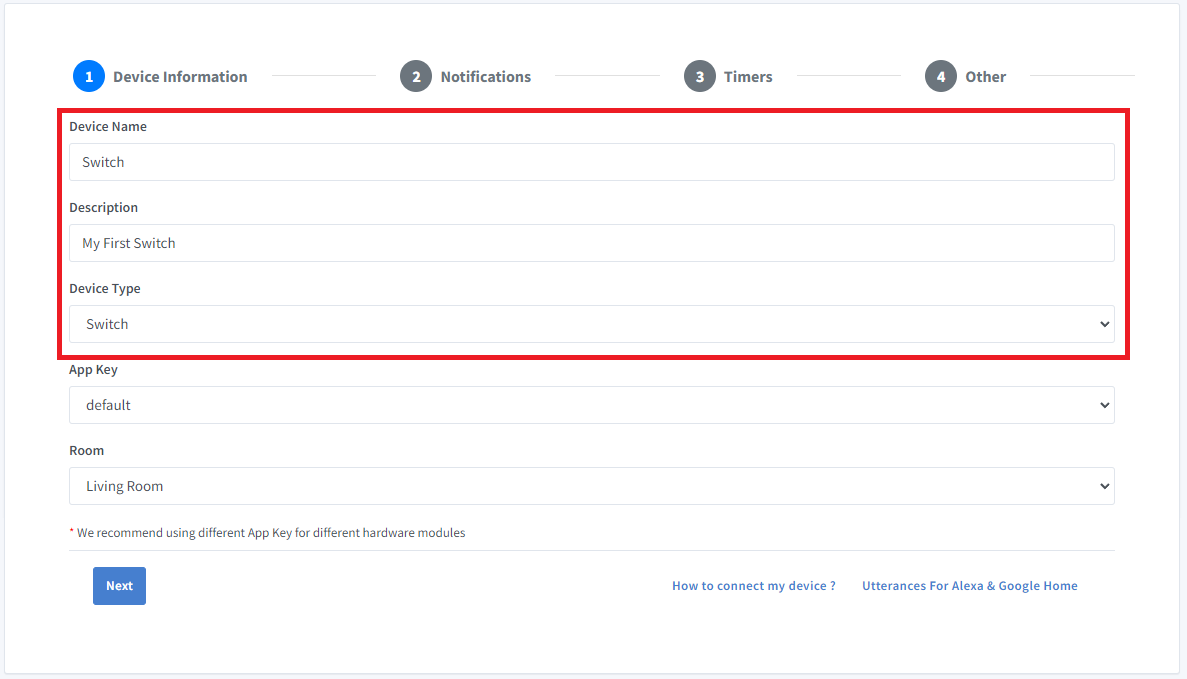The width and height of the screenshot is (1187, 679).
Task: Open 'Utterances For Alexa & Google Home' link
Action: (x=969, y=586)
